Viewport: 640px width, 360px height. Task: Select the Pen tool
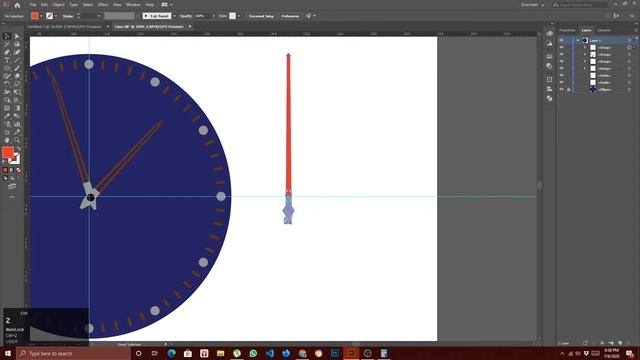coord(7,52)
